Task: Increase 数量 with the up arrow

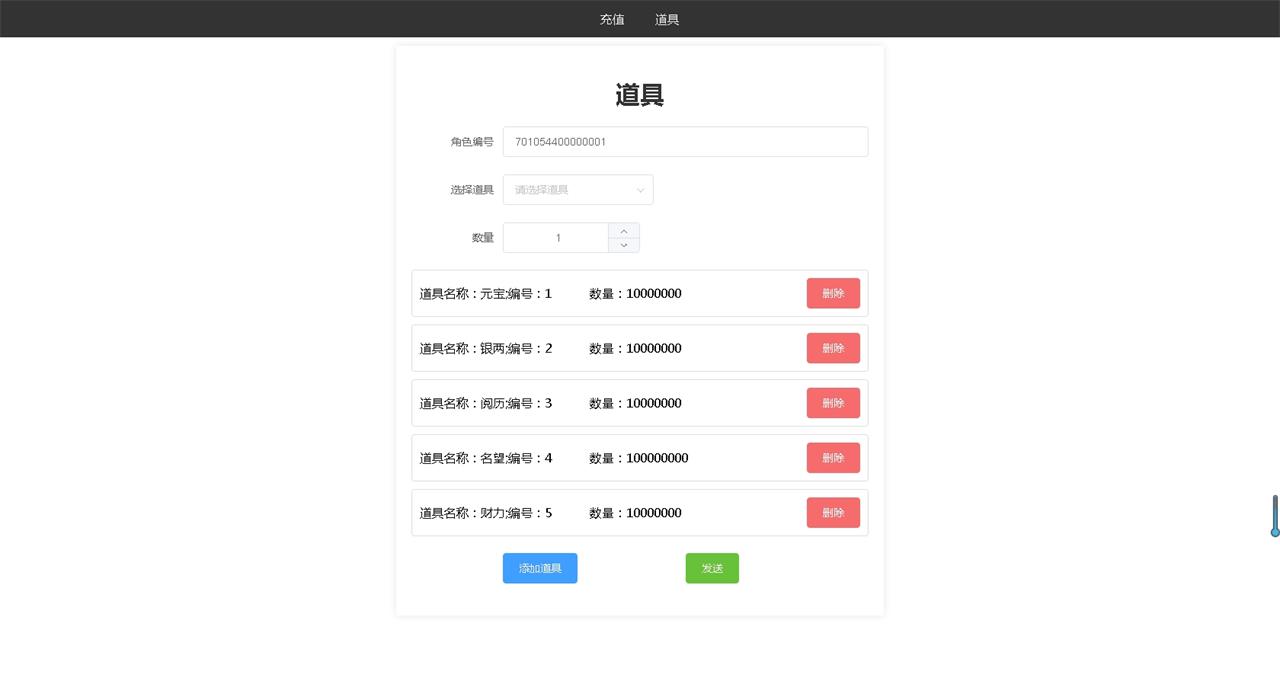Action: tap(624, 231)
